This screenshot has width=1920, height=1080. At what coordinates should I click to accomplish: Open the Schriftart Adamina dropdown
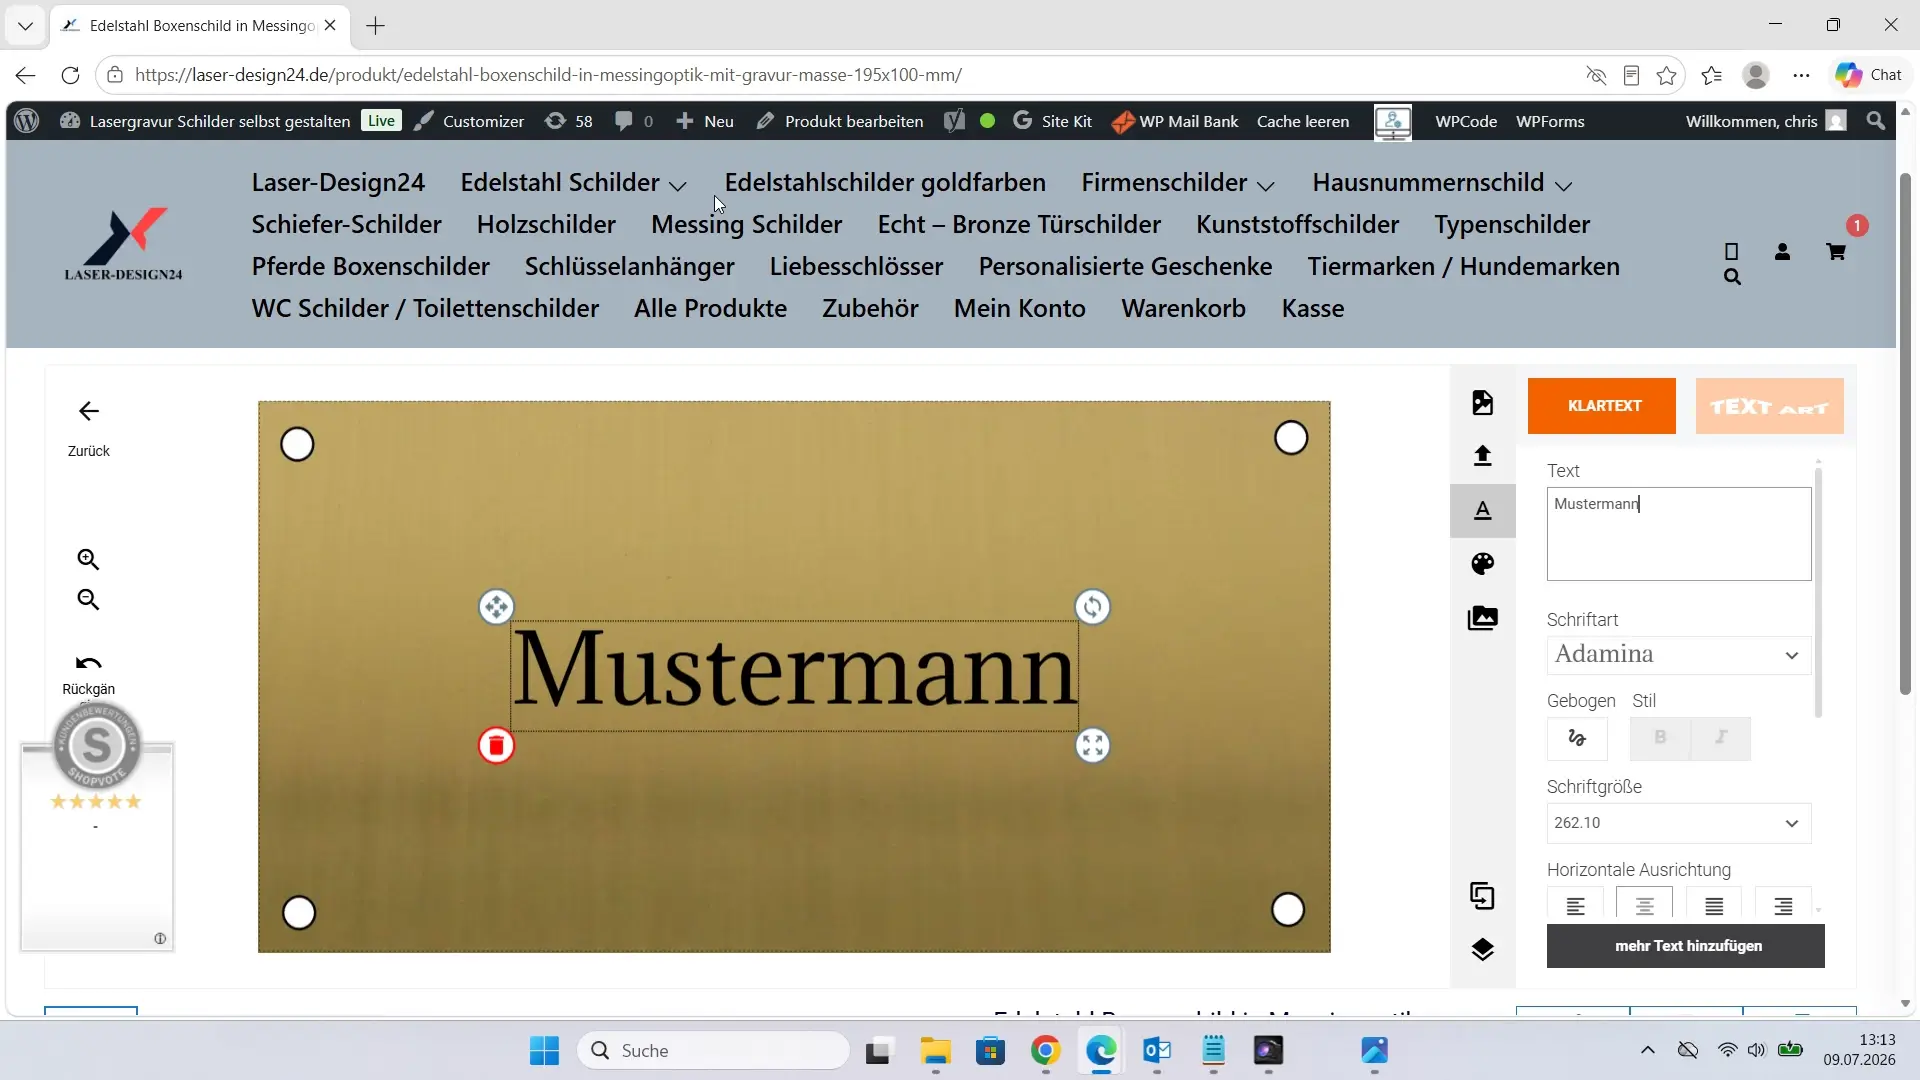point(1678,655)
